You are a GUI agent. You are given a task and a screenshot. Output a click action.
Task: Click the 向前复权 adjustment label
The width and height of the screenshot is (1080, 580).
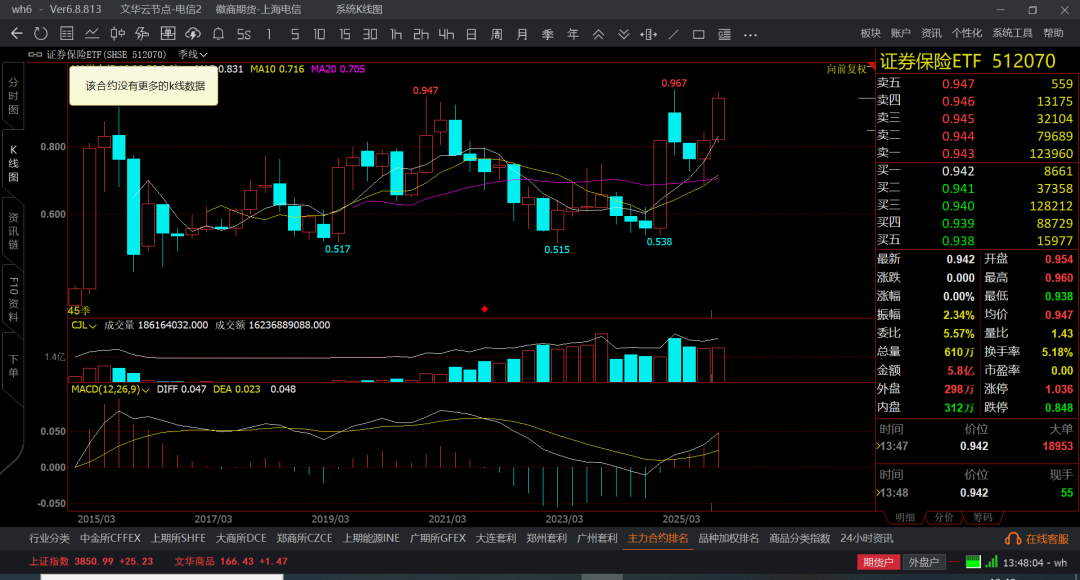click(x=847, y=69)
